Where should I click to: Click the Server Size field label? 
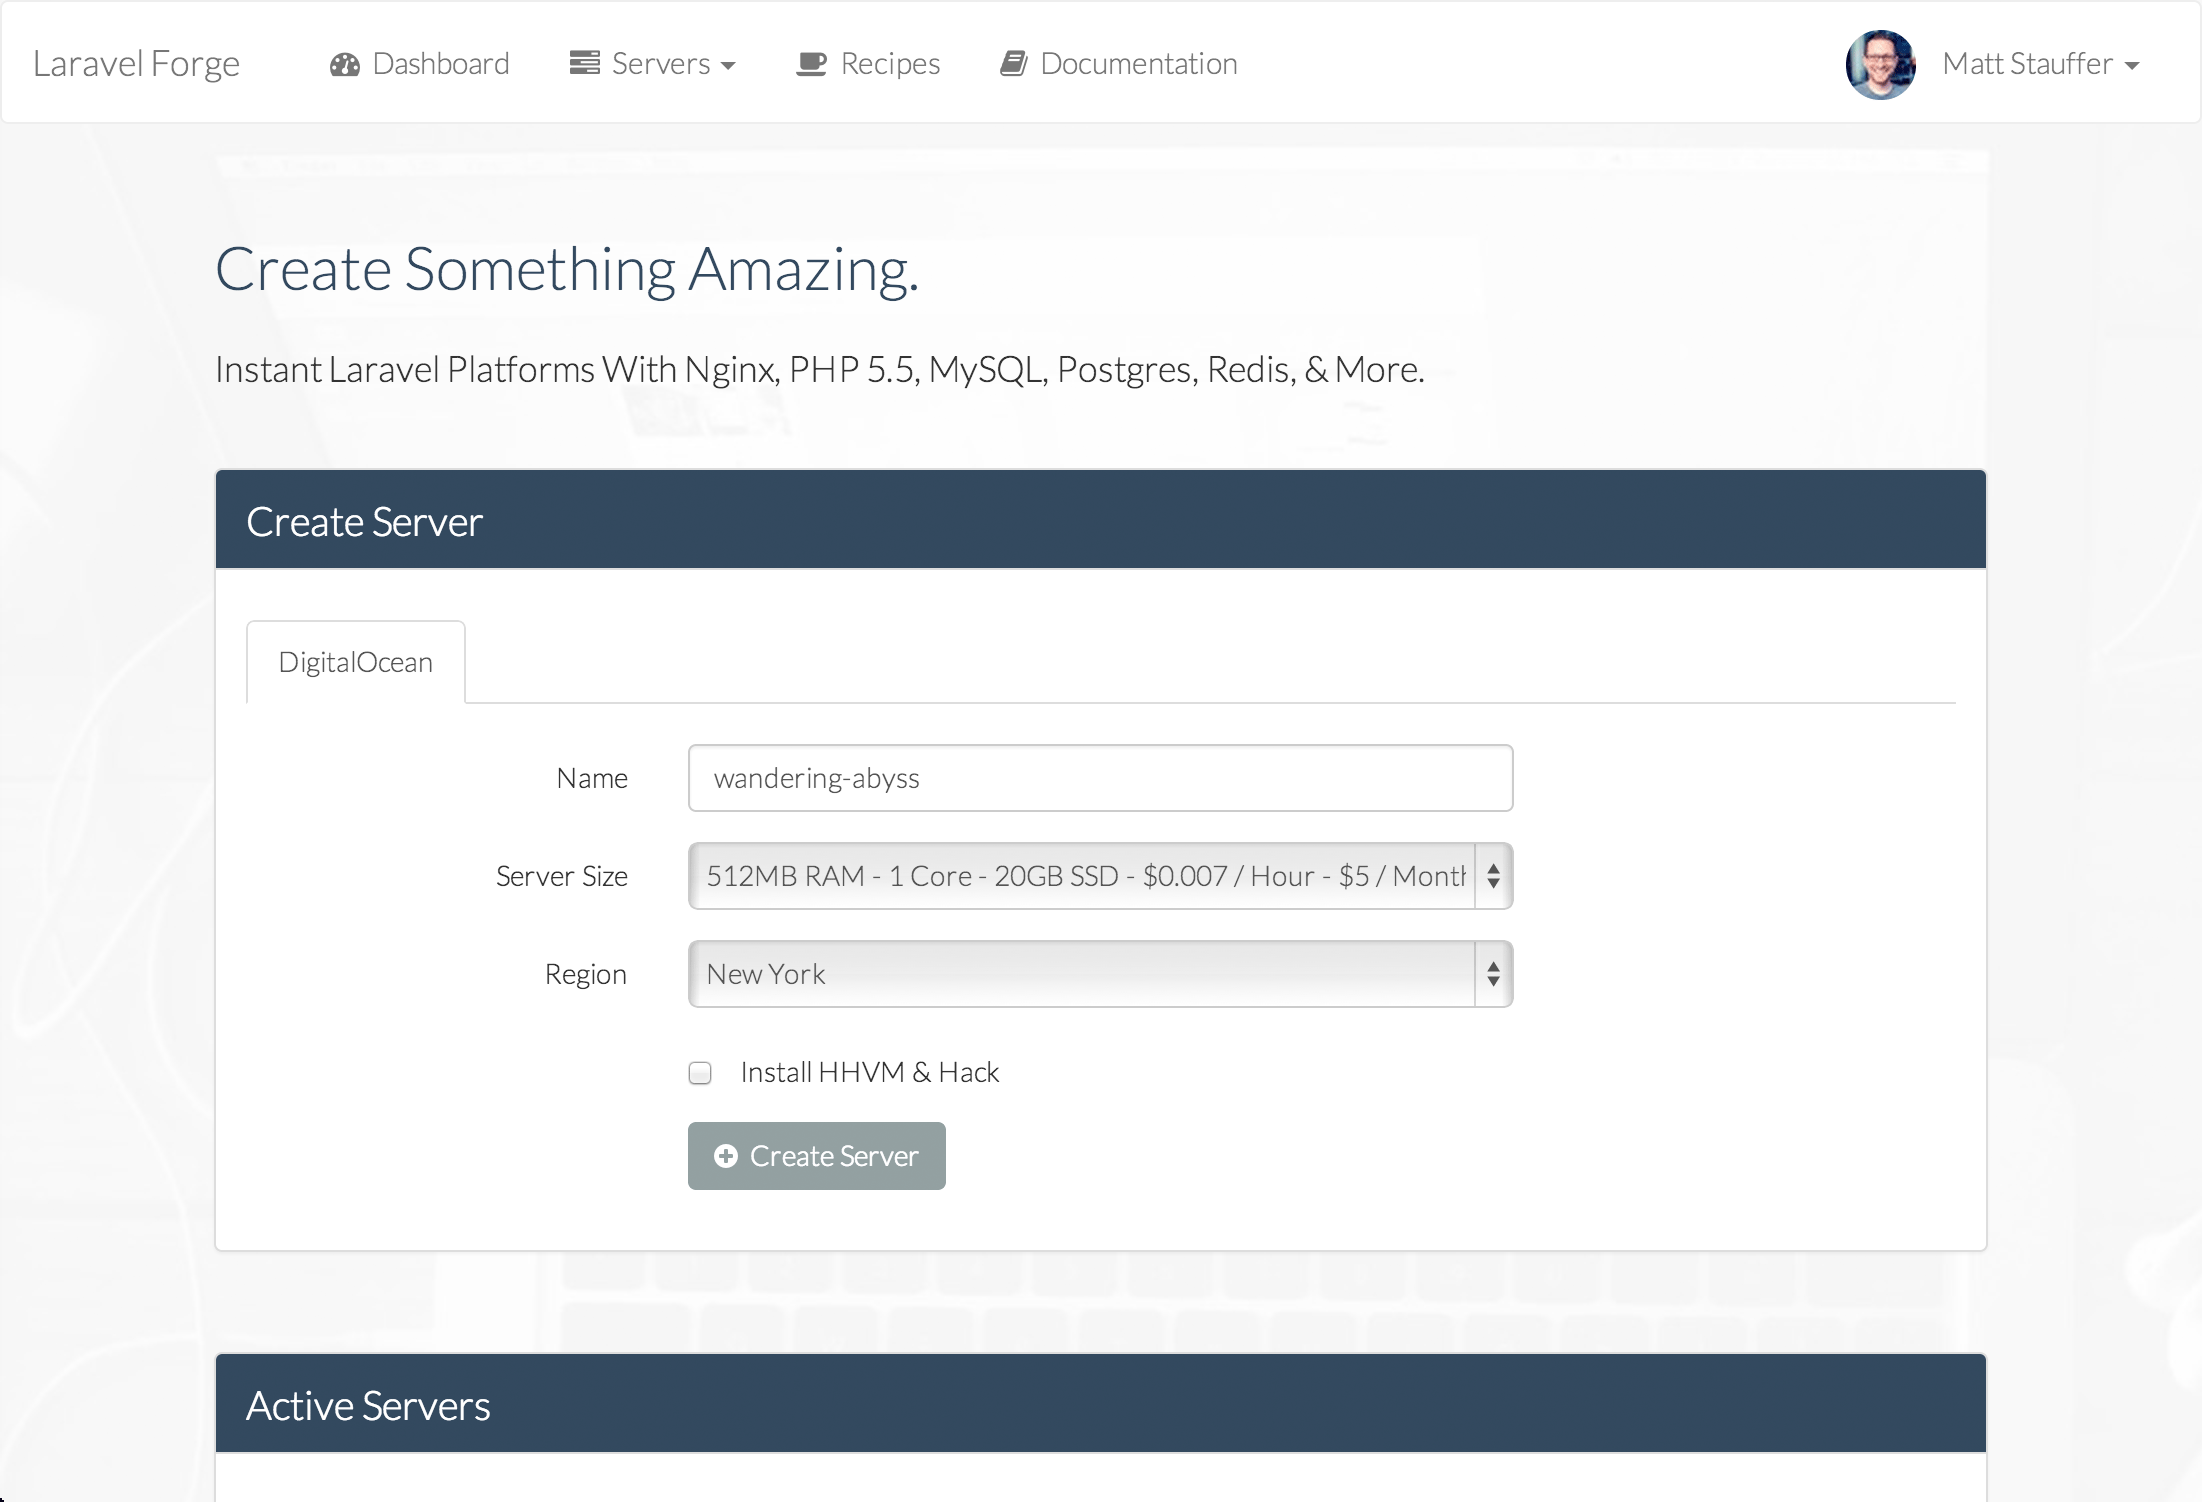(x=562, y=876)
